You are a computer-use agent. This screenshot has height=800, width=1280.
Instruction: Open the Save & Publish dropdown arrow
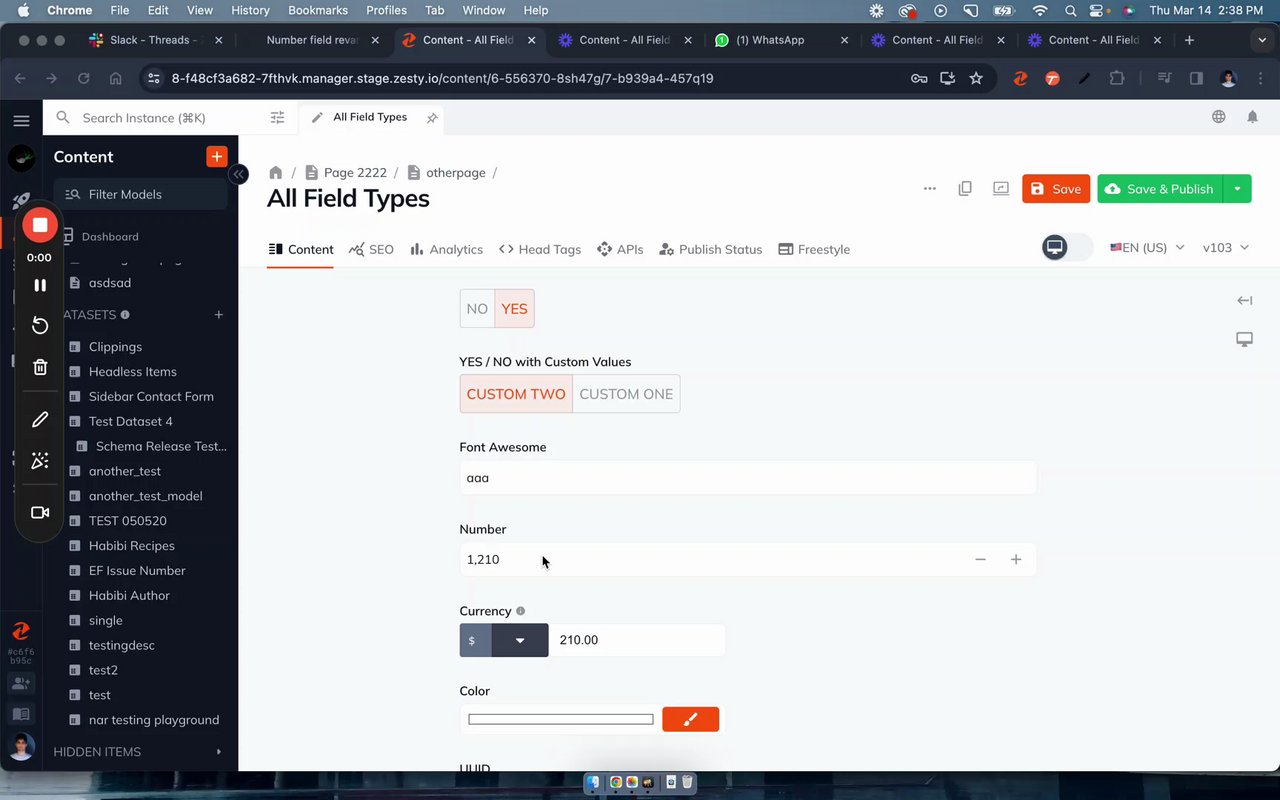click(1238, 189)
